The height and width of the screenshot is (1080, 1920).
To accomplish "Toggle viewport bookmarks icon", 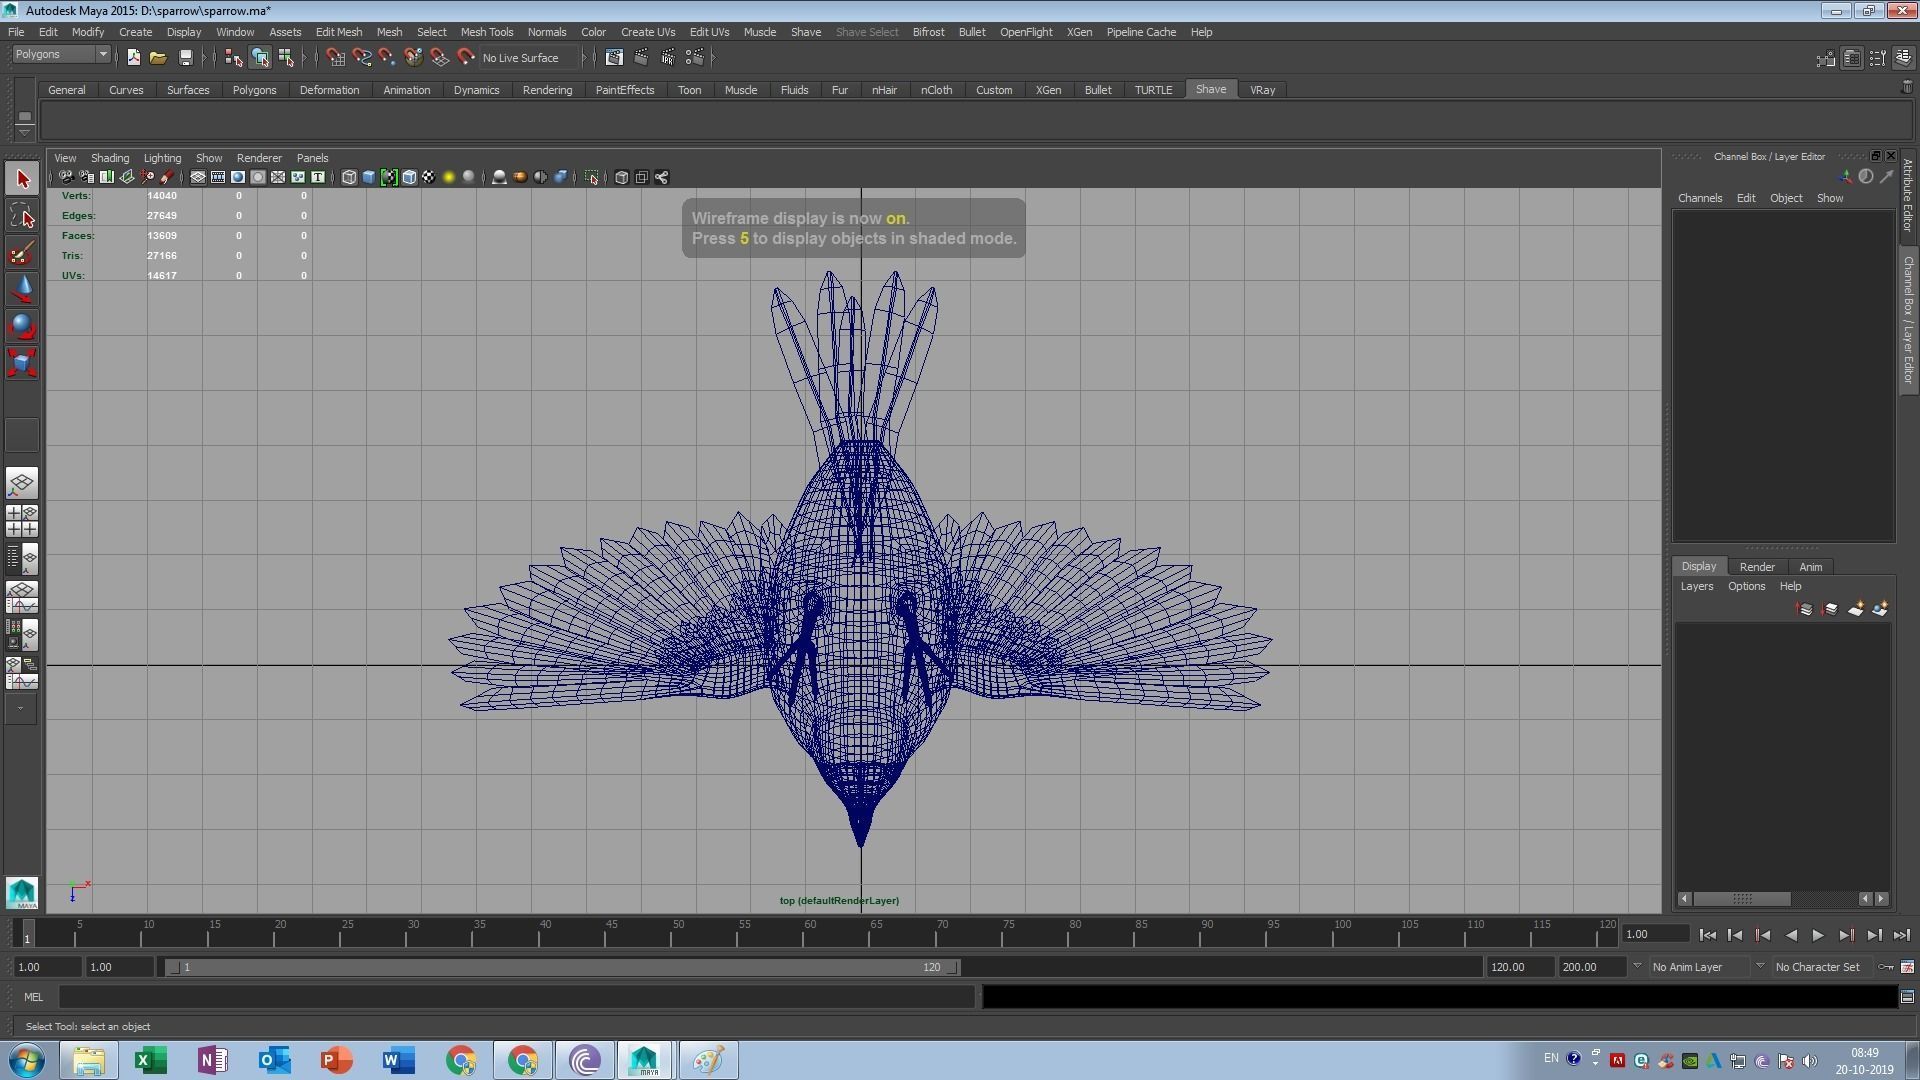I will point(106,178).
